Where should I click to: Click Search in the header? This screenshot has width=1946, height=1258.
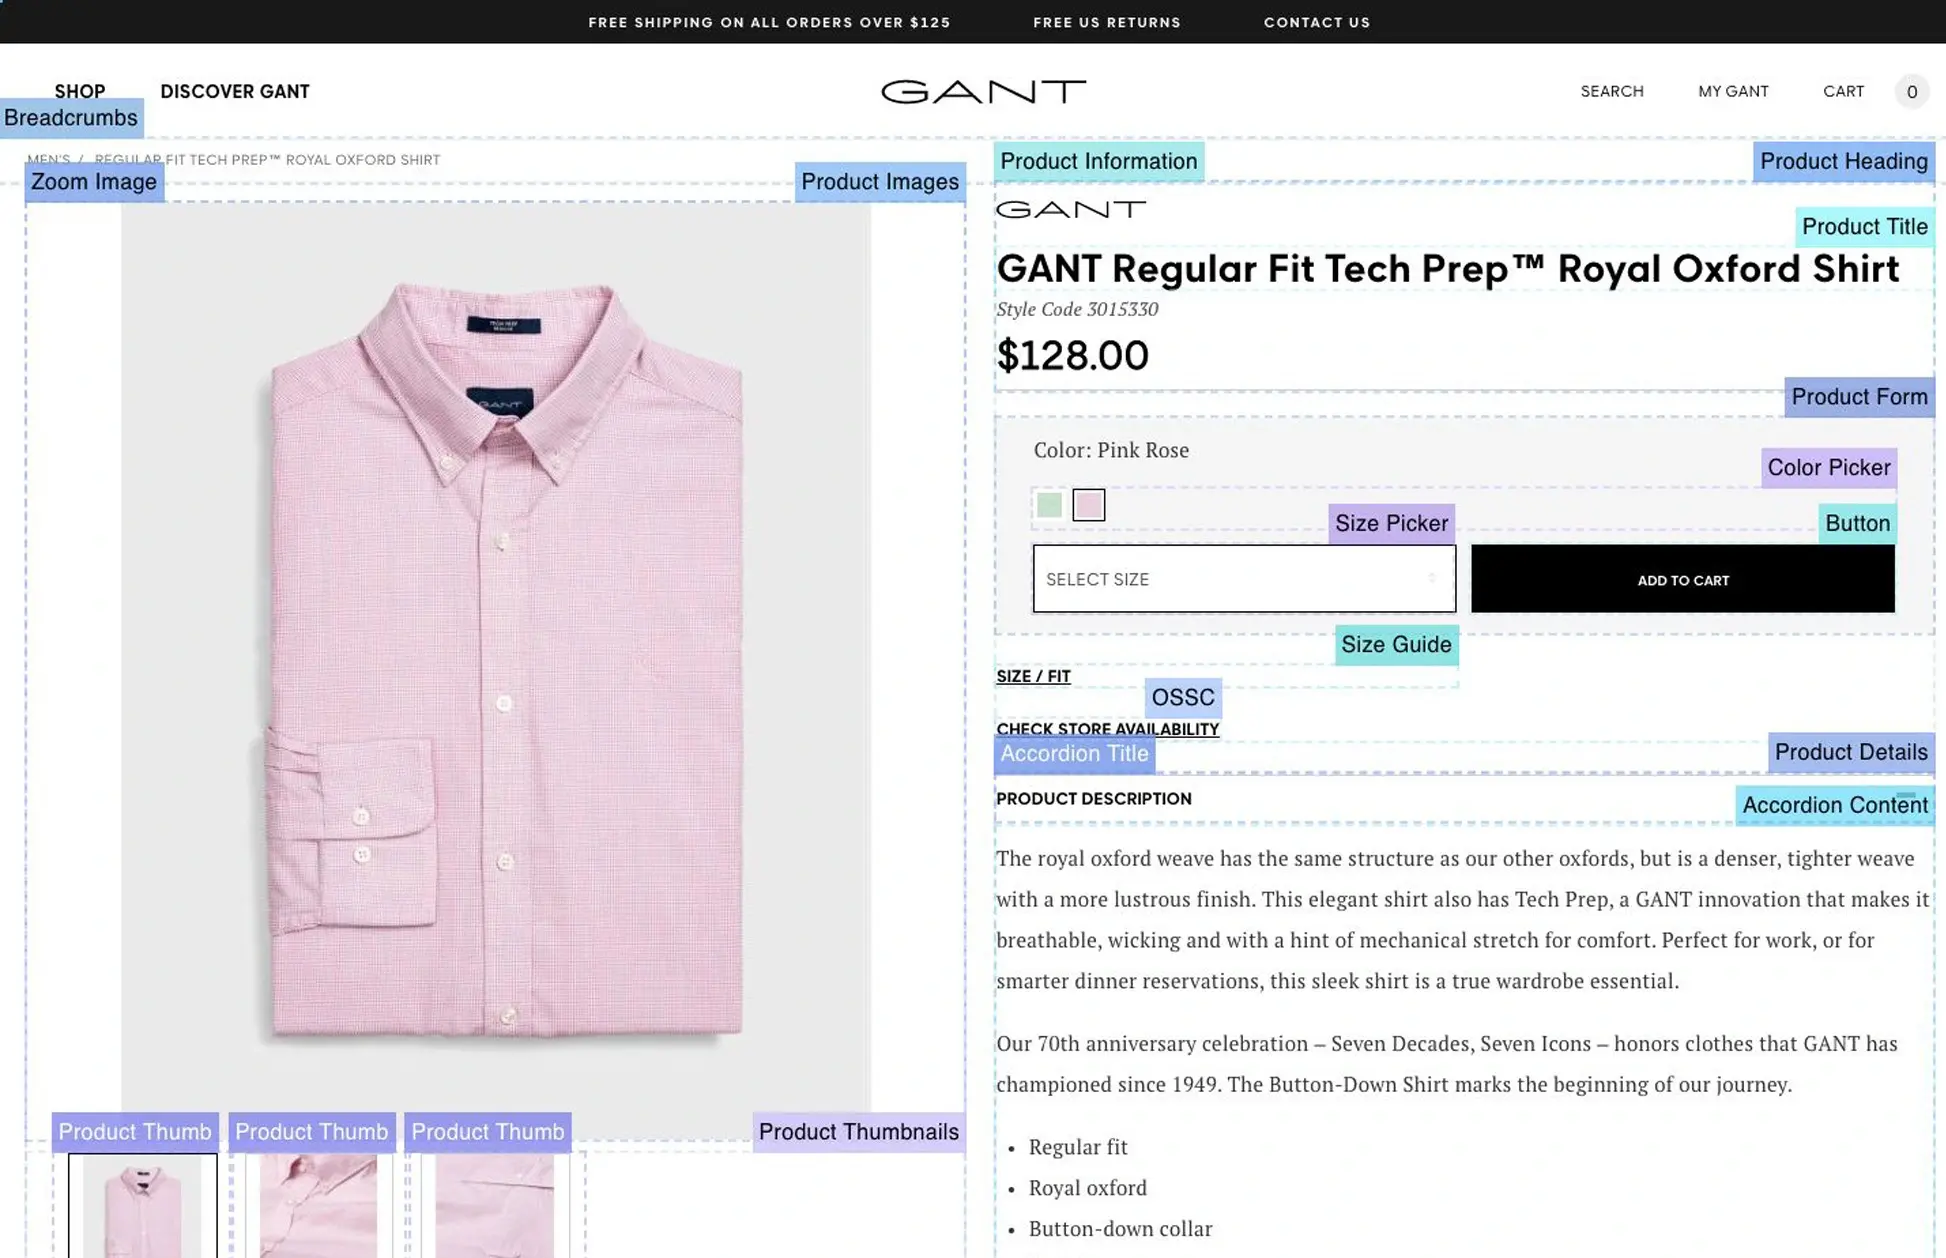click(1611, 92)
